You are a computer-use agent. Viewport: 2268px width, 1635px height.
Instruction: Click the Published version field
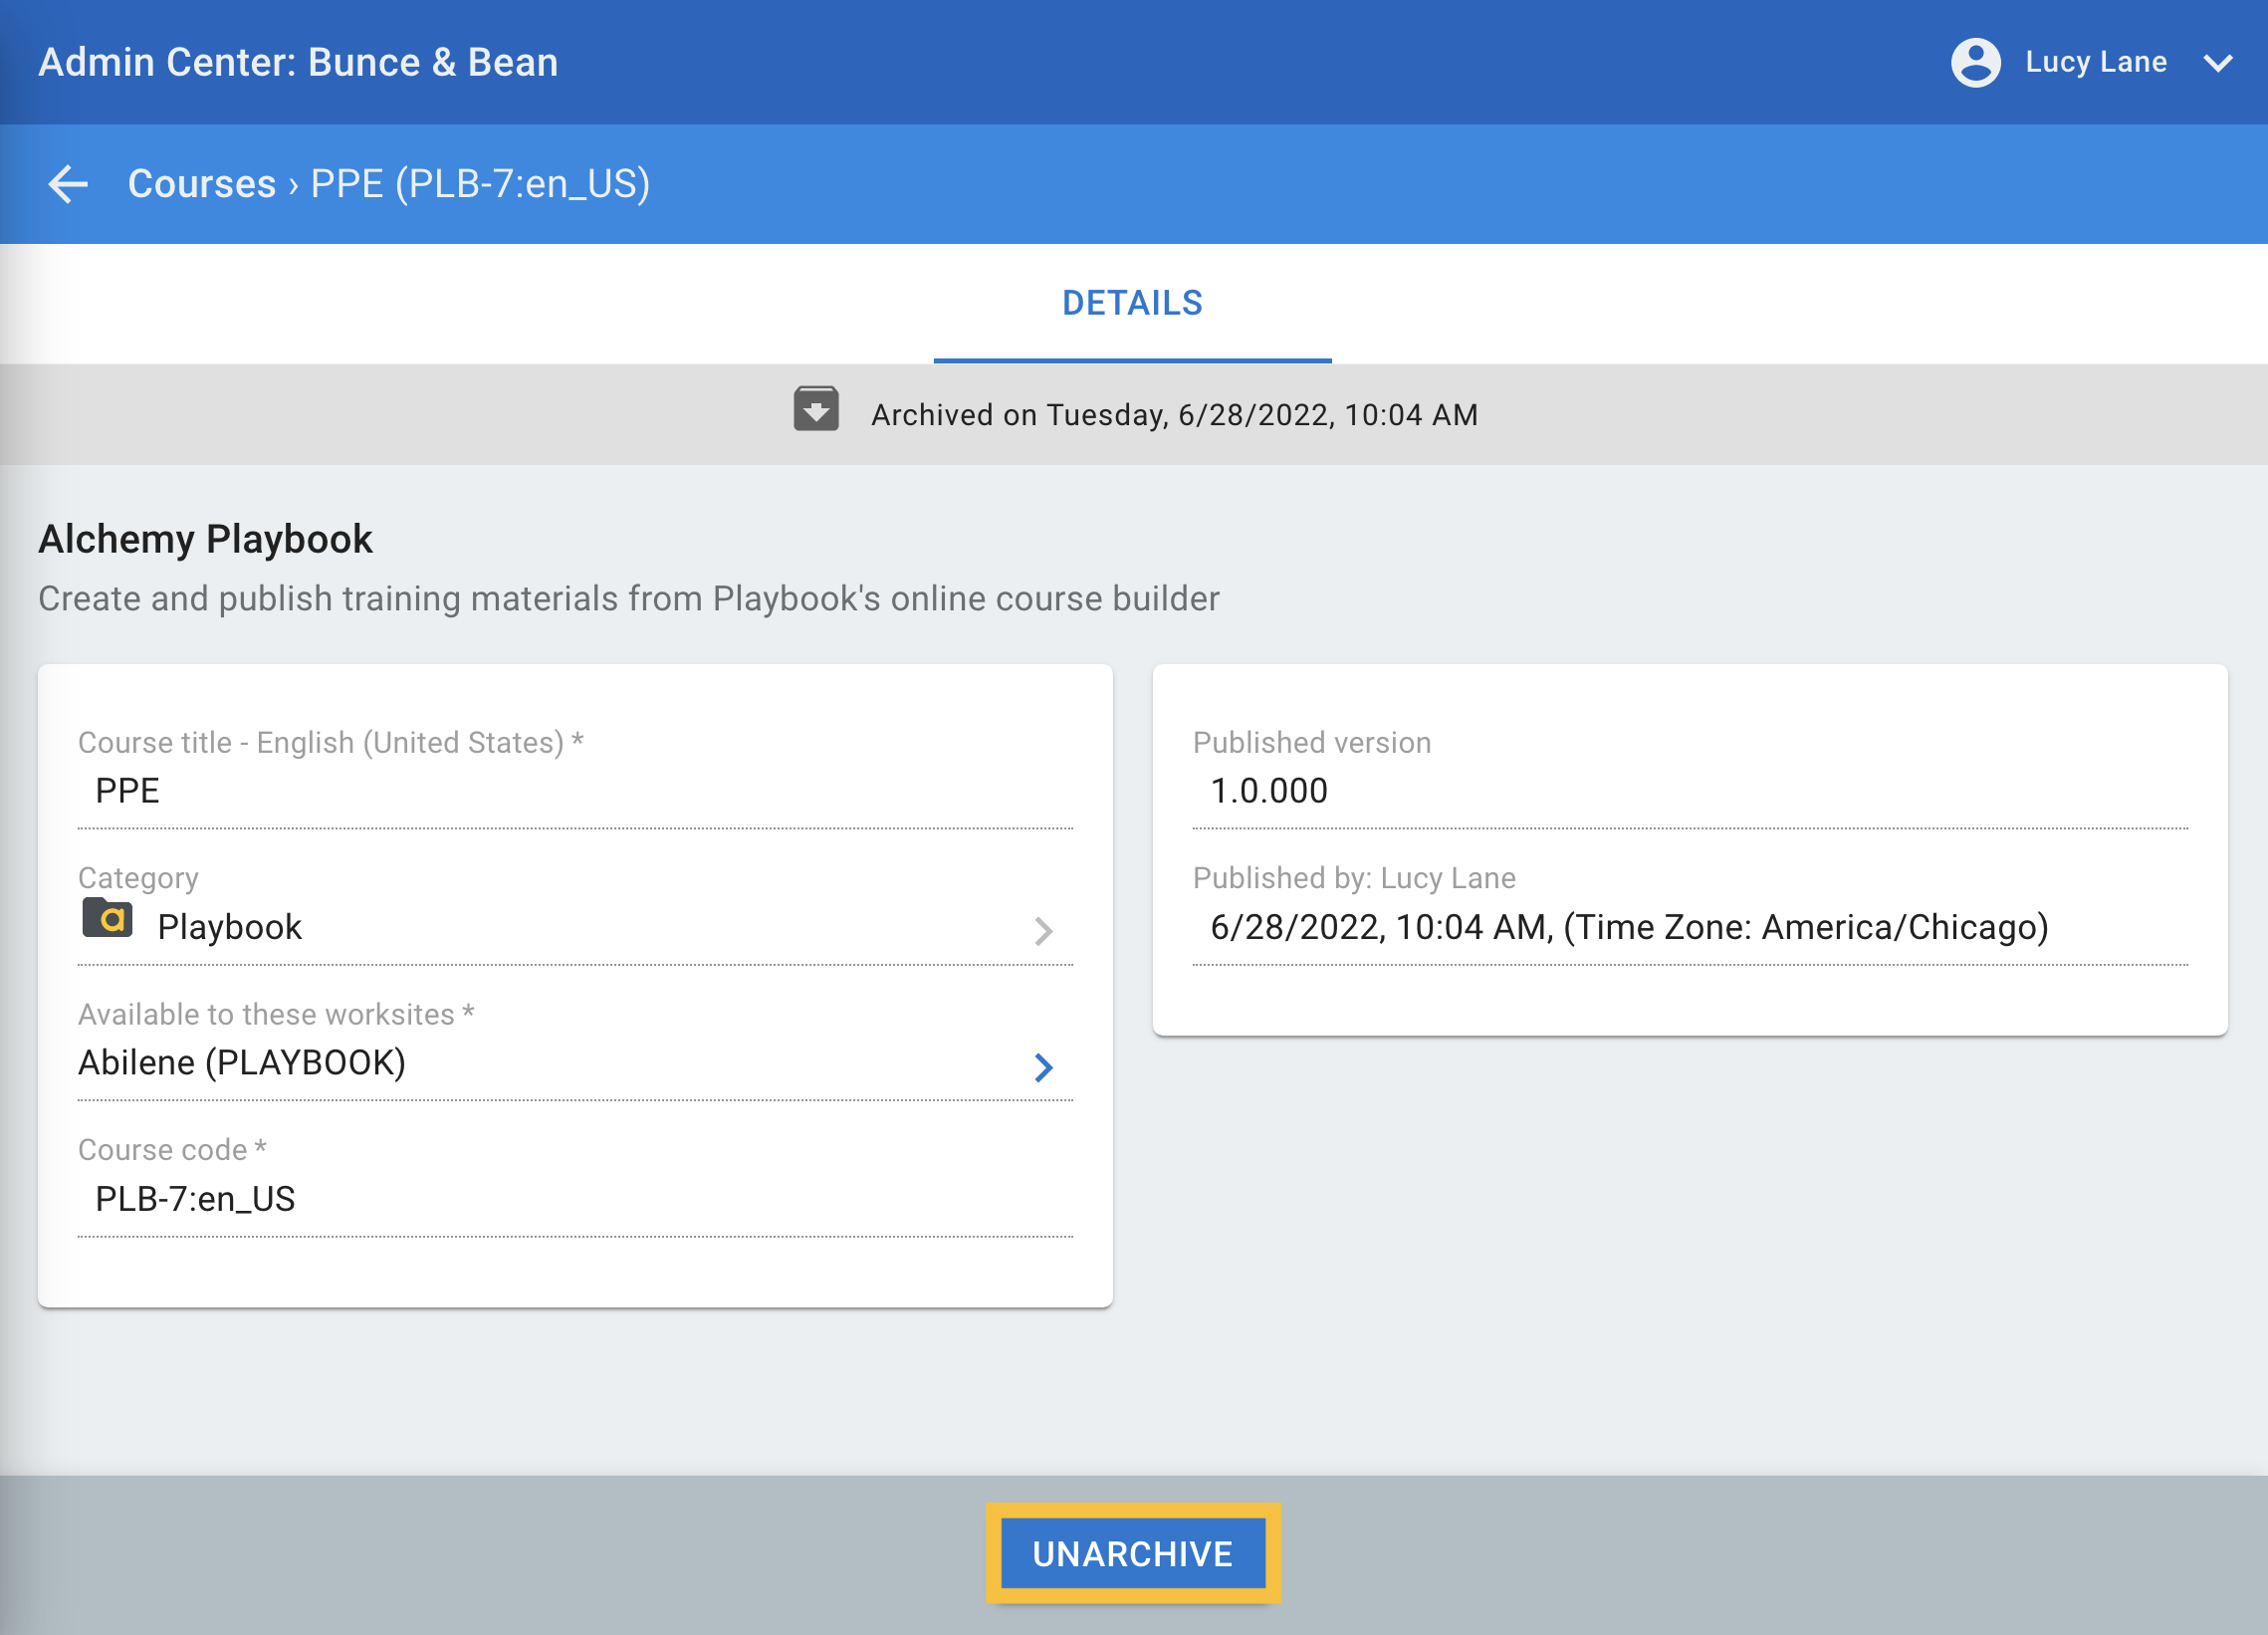(1688, 791)
